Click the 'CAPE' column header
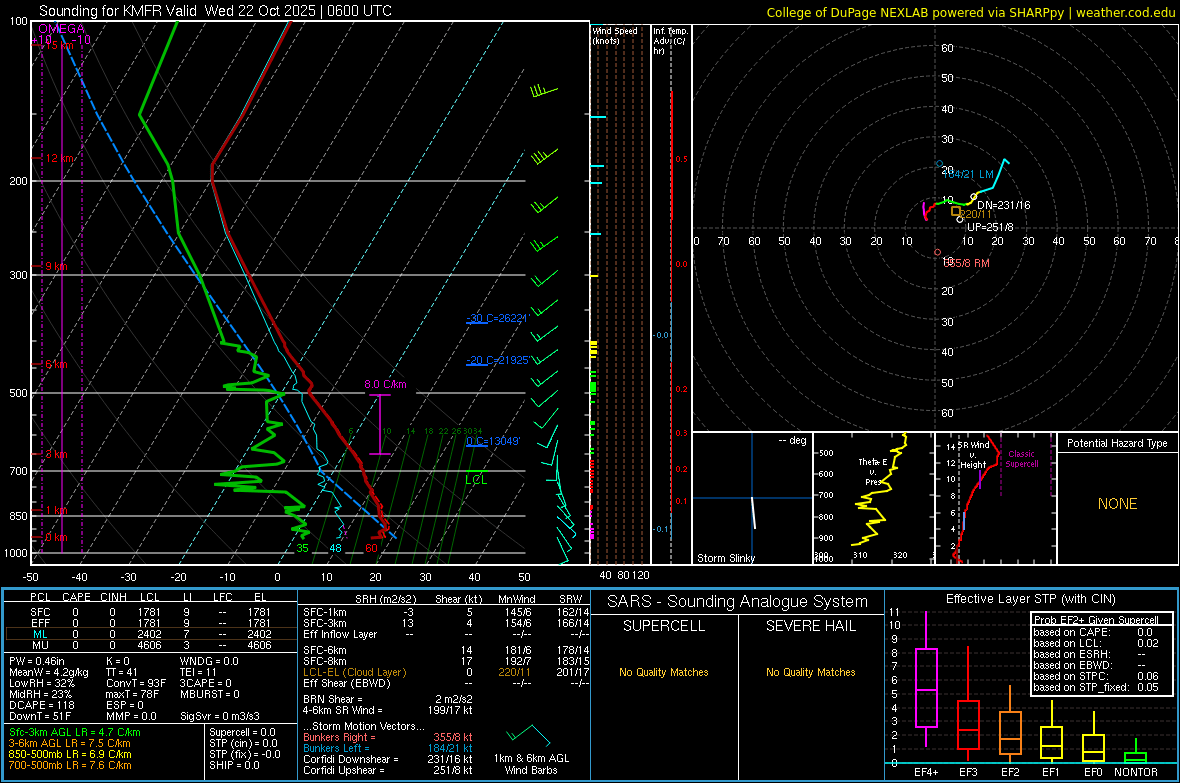The image size is (1180, 783). point(76,597)
